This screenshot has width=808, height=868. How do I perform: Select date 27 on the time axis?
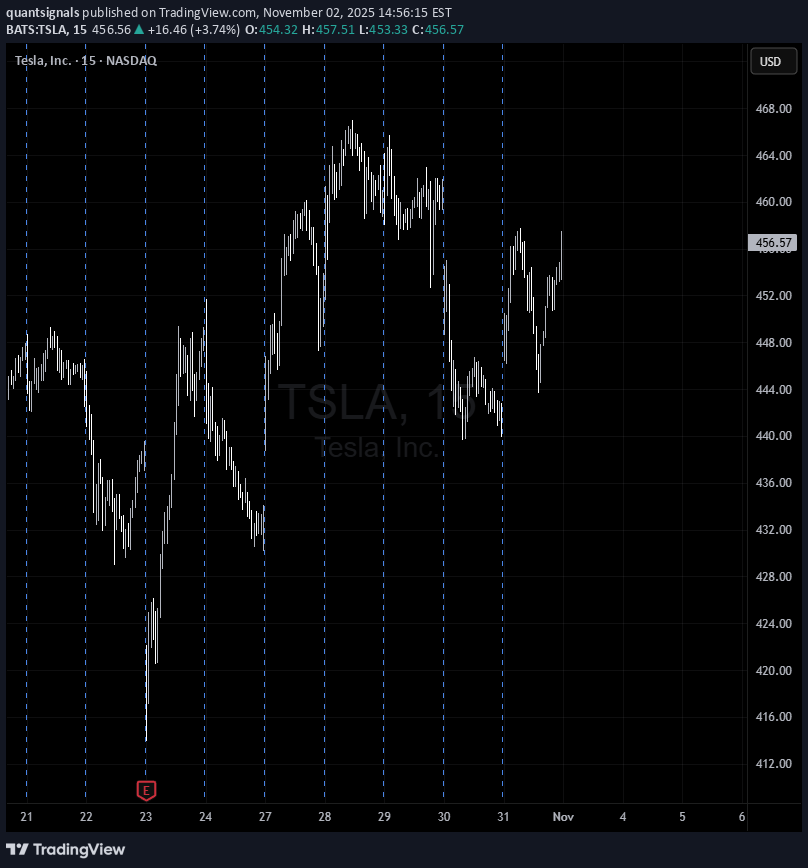(x=265, y=817)
